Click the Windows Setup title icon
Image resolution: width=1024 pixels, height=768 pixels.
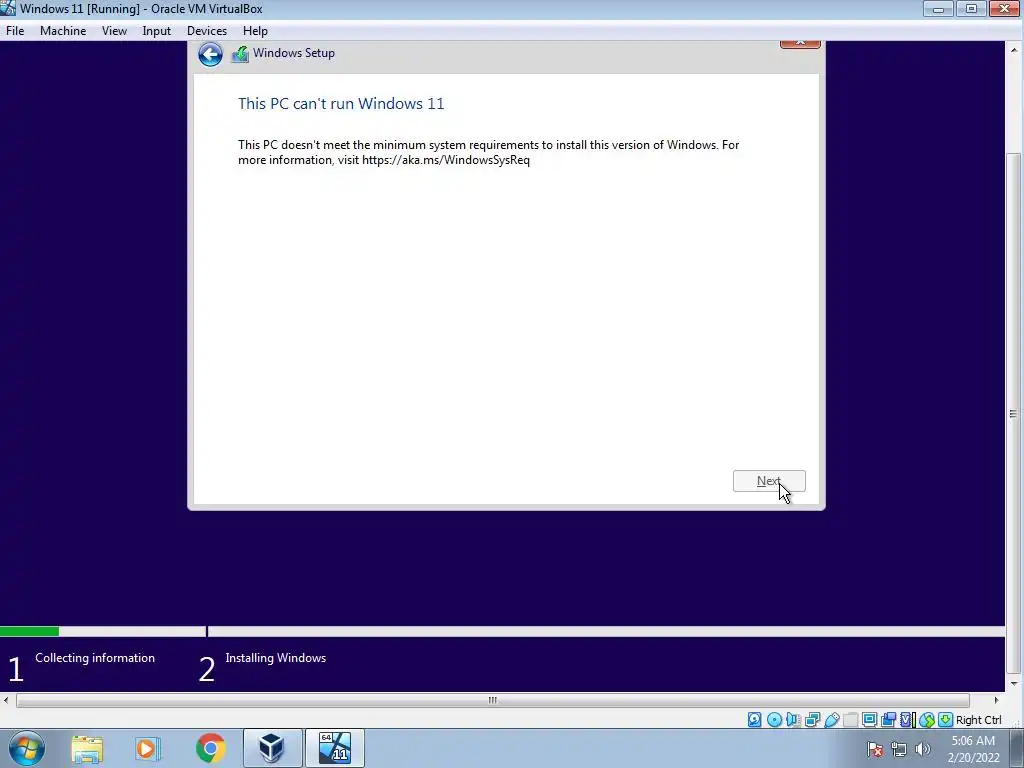tap(240, 54)
